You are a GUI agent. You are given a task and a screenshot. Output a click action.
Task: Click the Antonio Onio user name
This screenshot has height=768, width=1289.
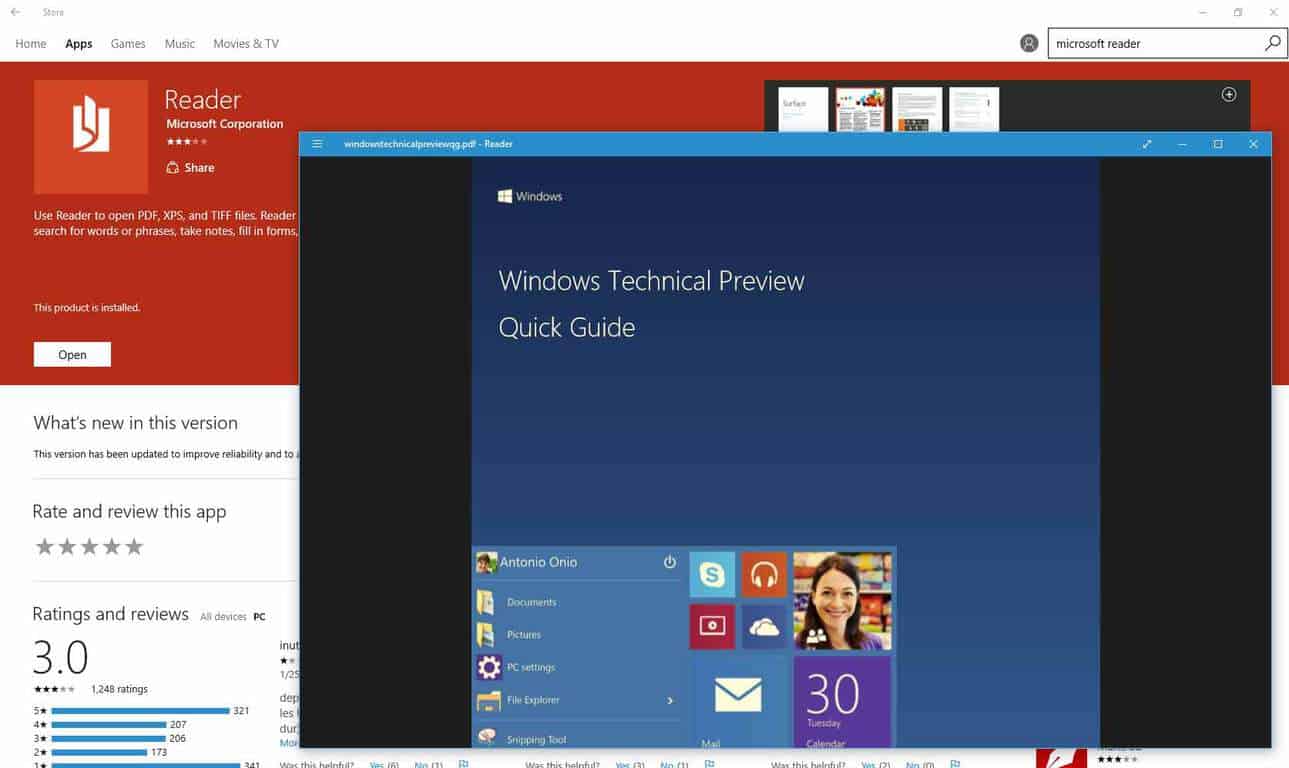click(538, 562)
